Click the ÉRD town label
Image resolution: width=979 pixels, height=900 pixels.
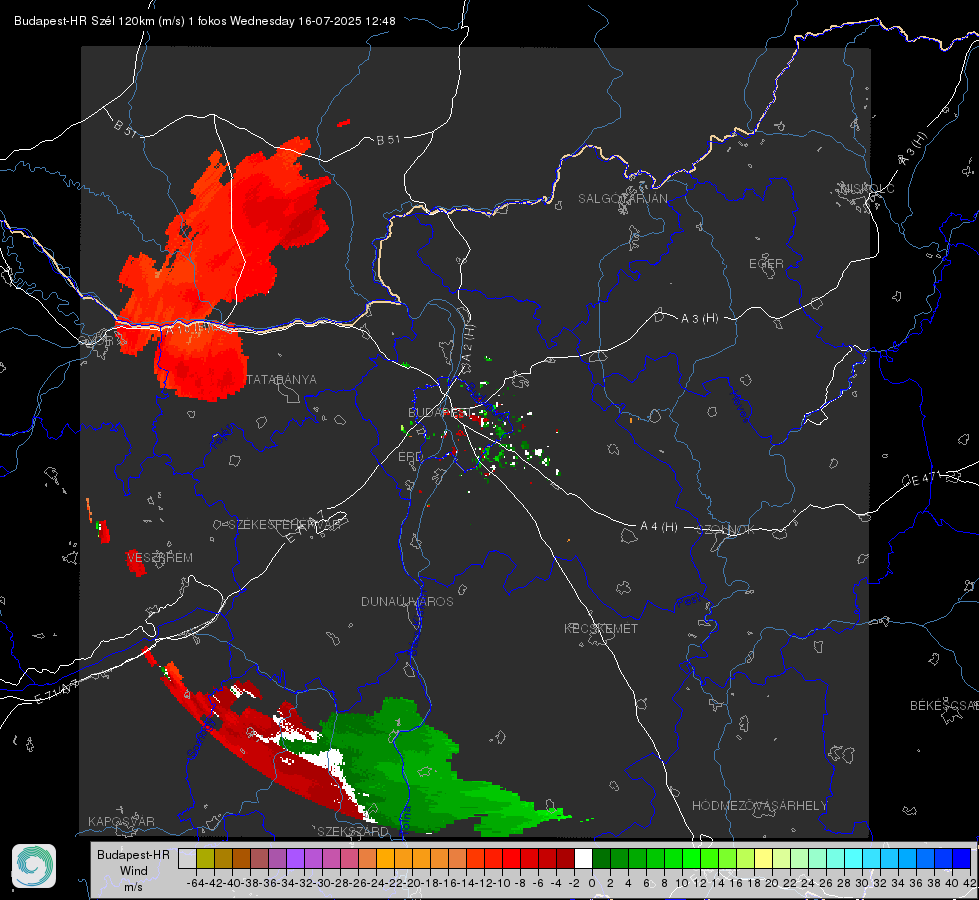click(410, 457)
